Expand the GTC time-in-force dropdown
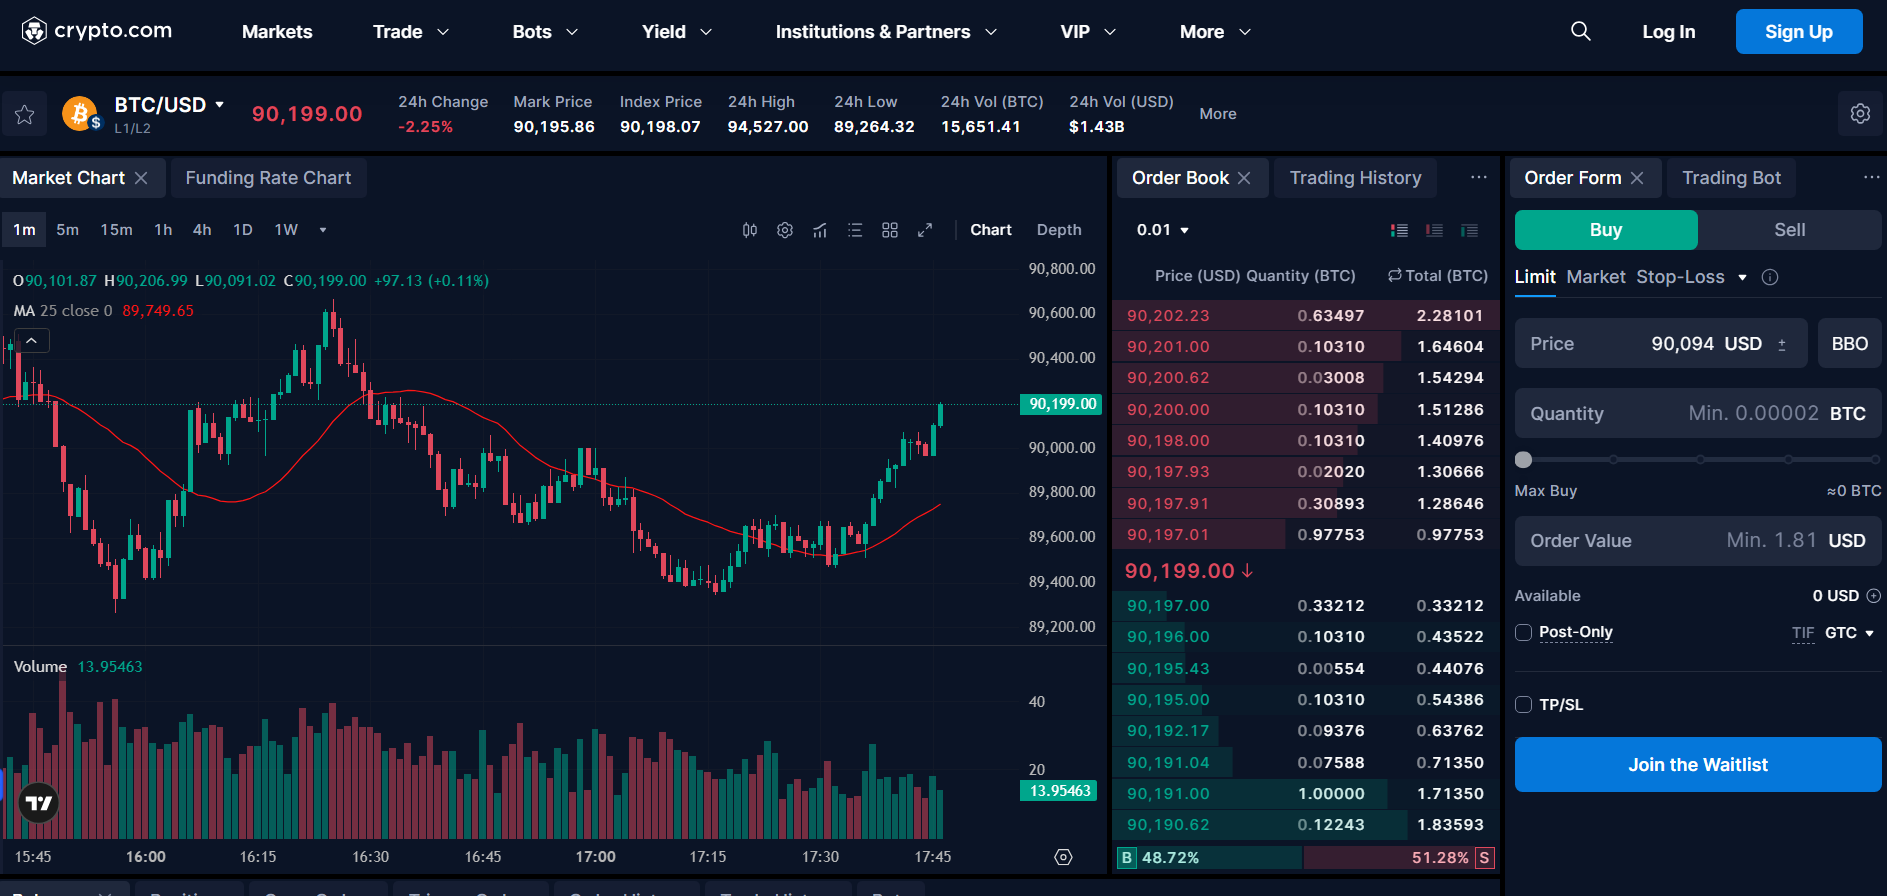Screen dimensions: 1887x896 [x=1849, y=633]
